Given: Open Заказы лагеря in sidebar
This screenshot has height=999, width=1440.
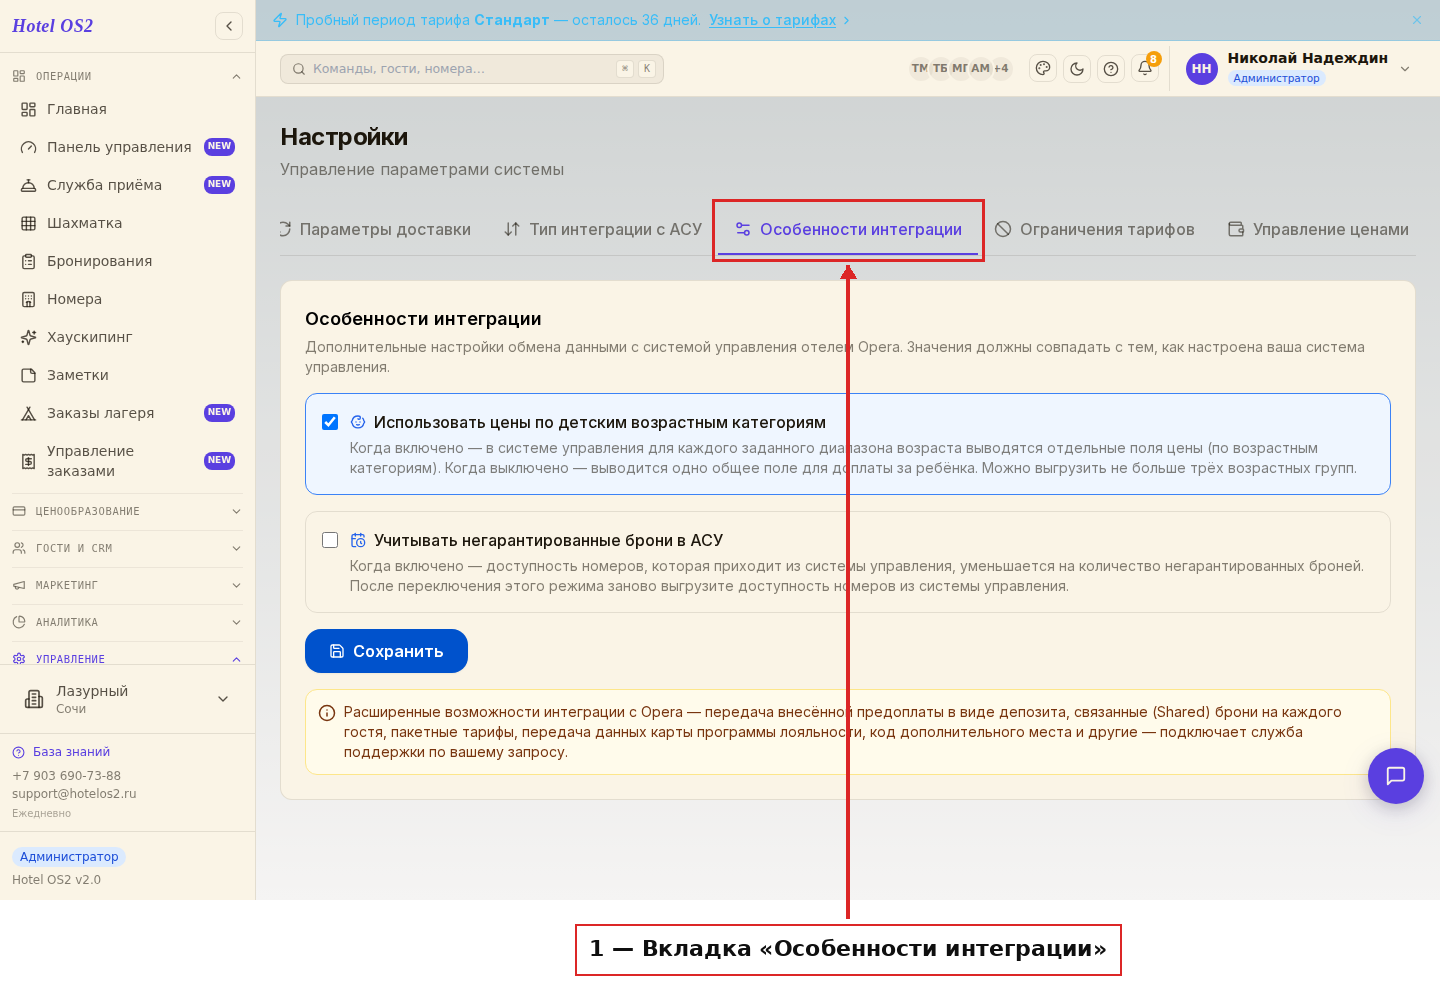Looking at the screenshot, I should click(127, 413).
